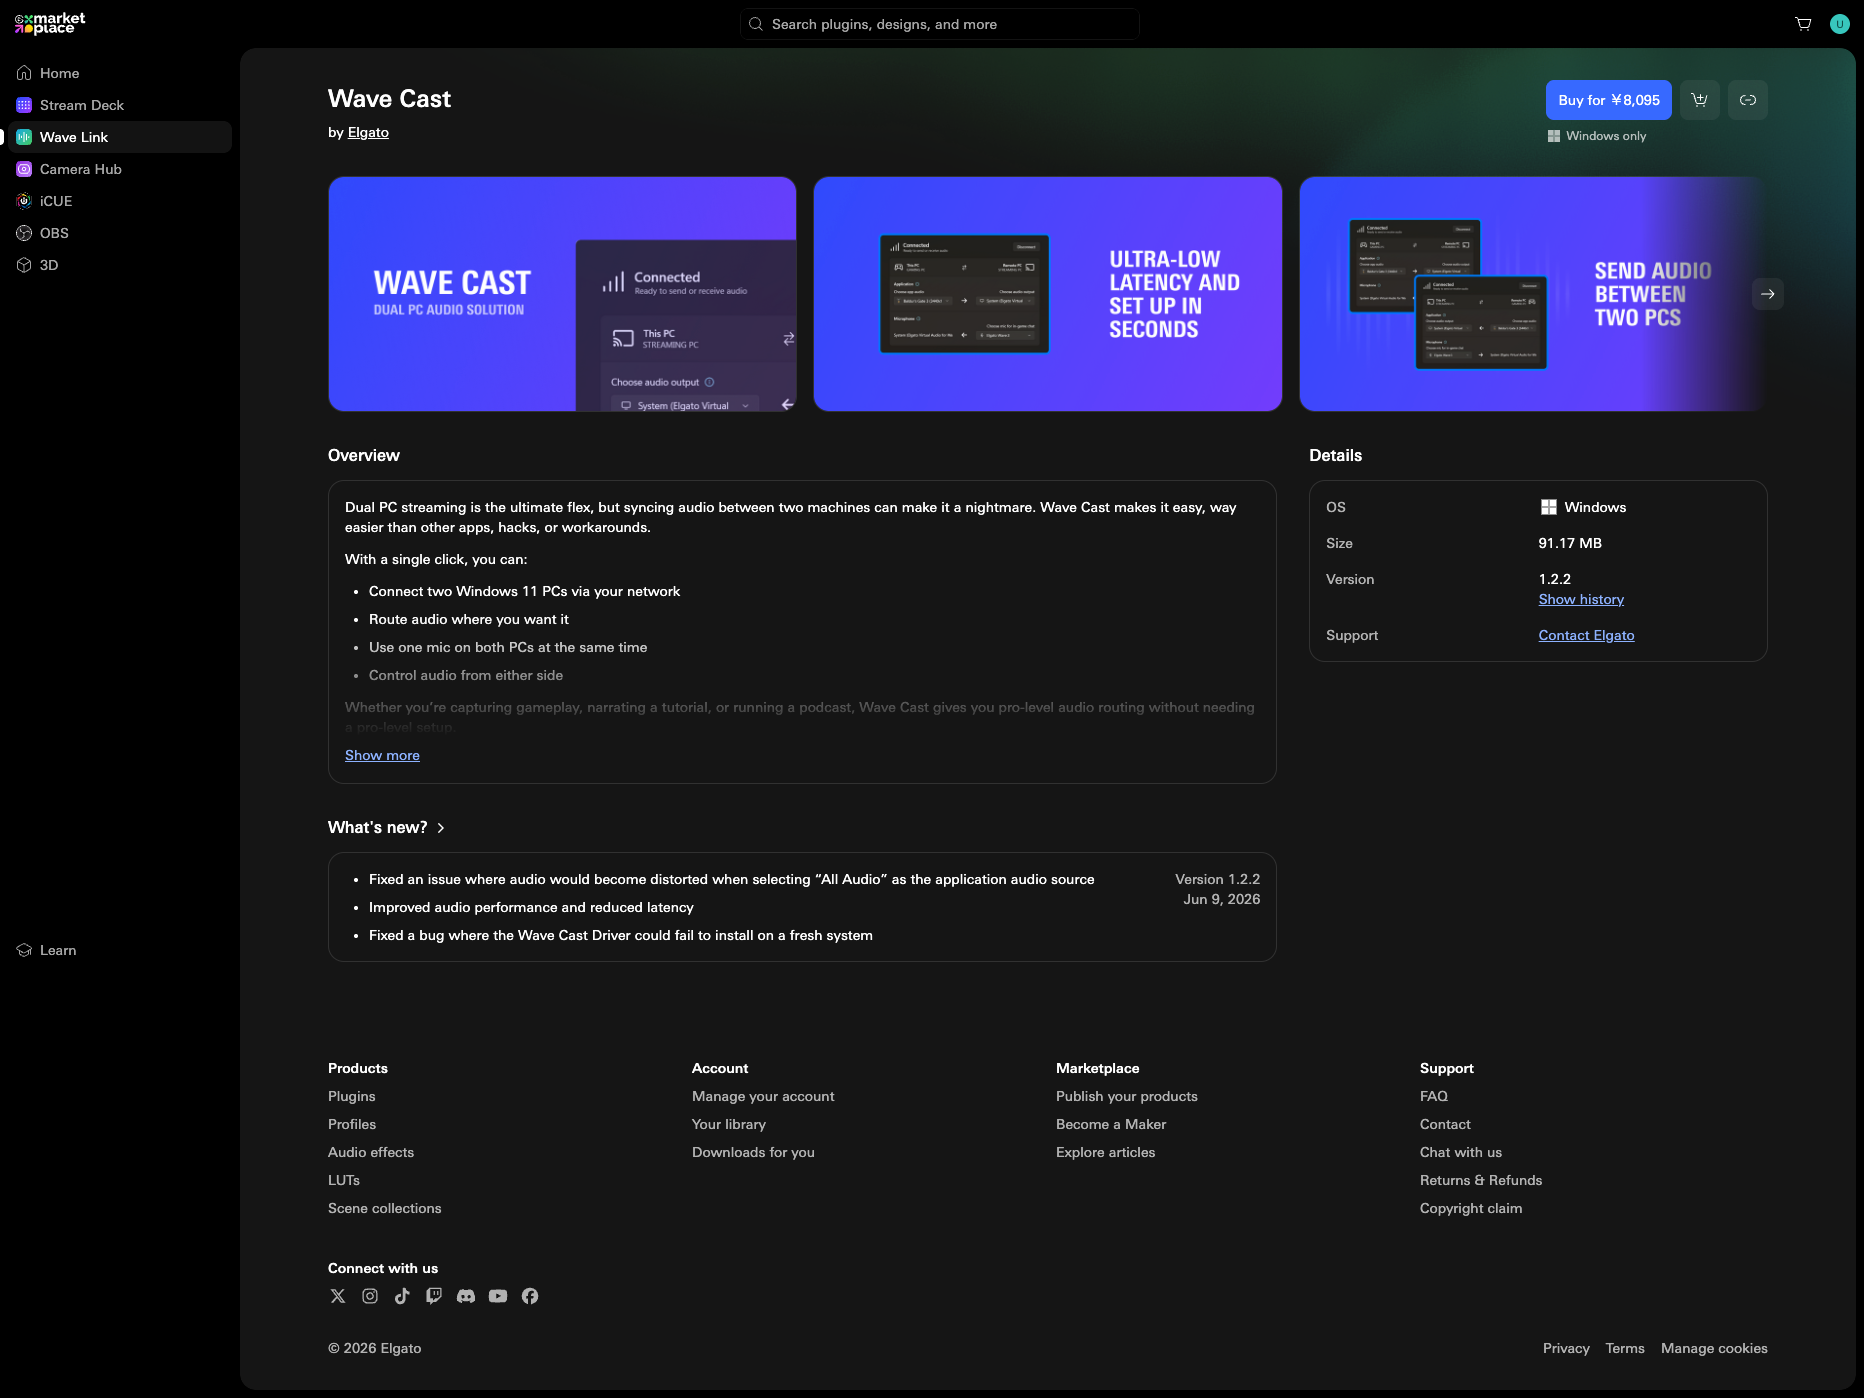Open the Send audio between two PCs image

[1532, 294]
